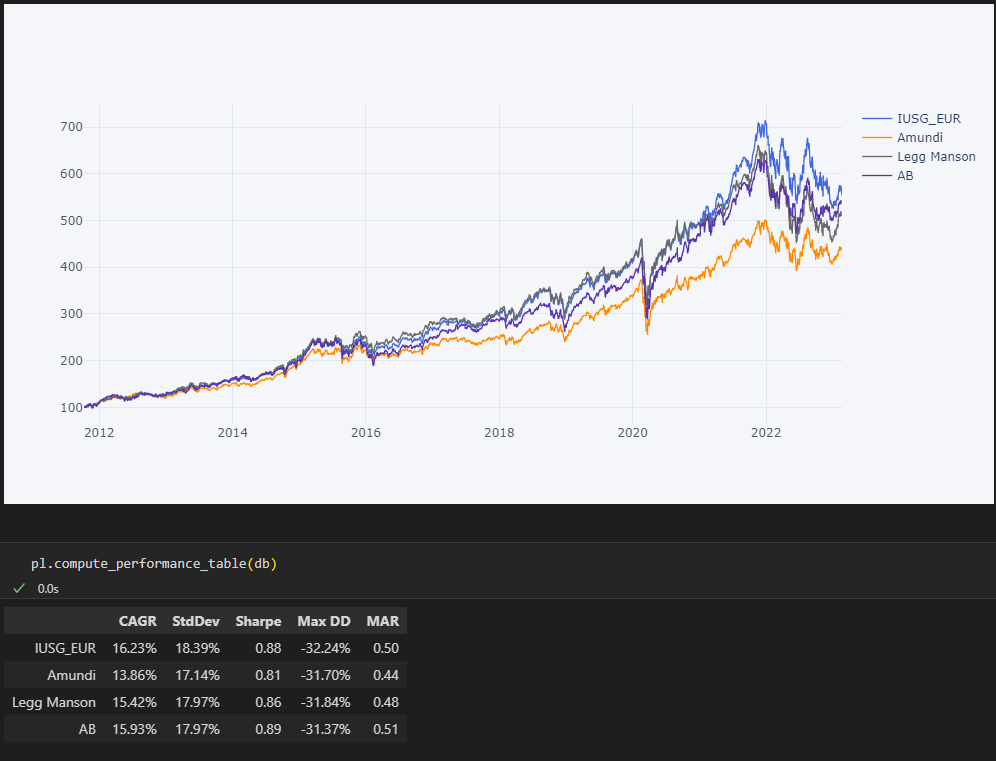
Task: Click the AB row label in table
Action: pyautogui.click(x=87, y=729)
